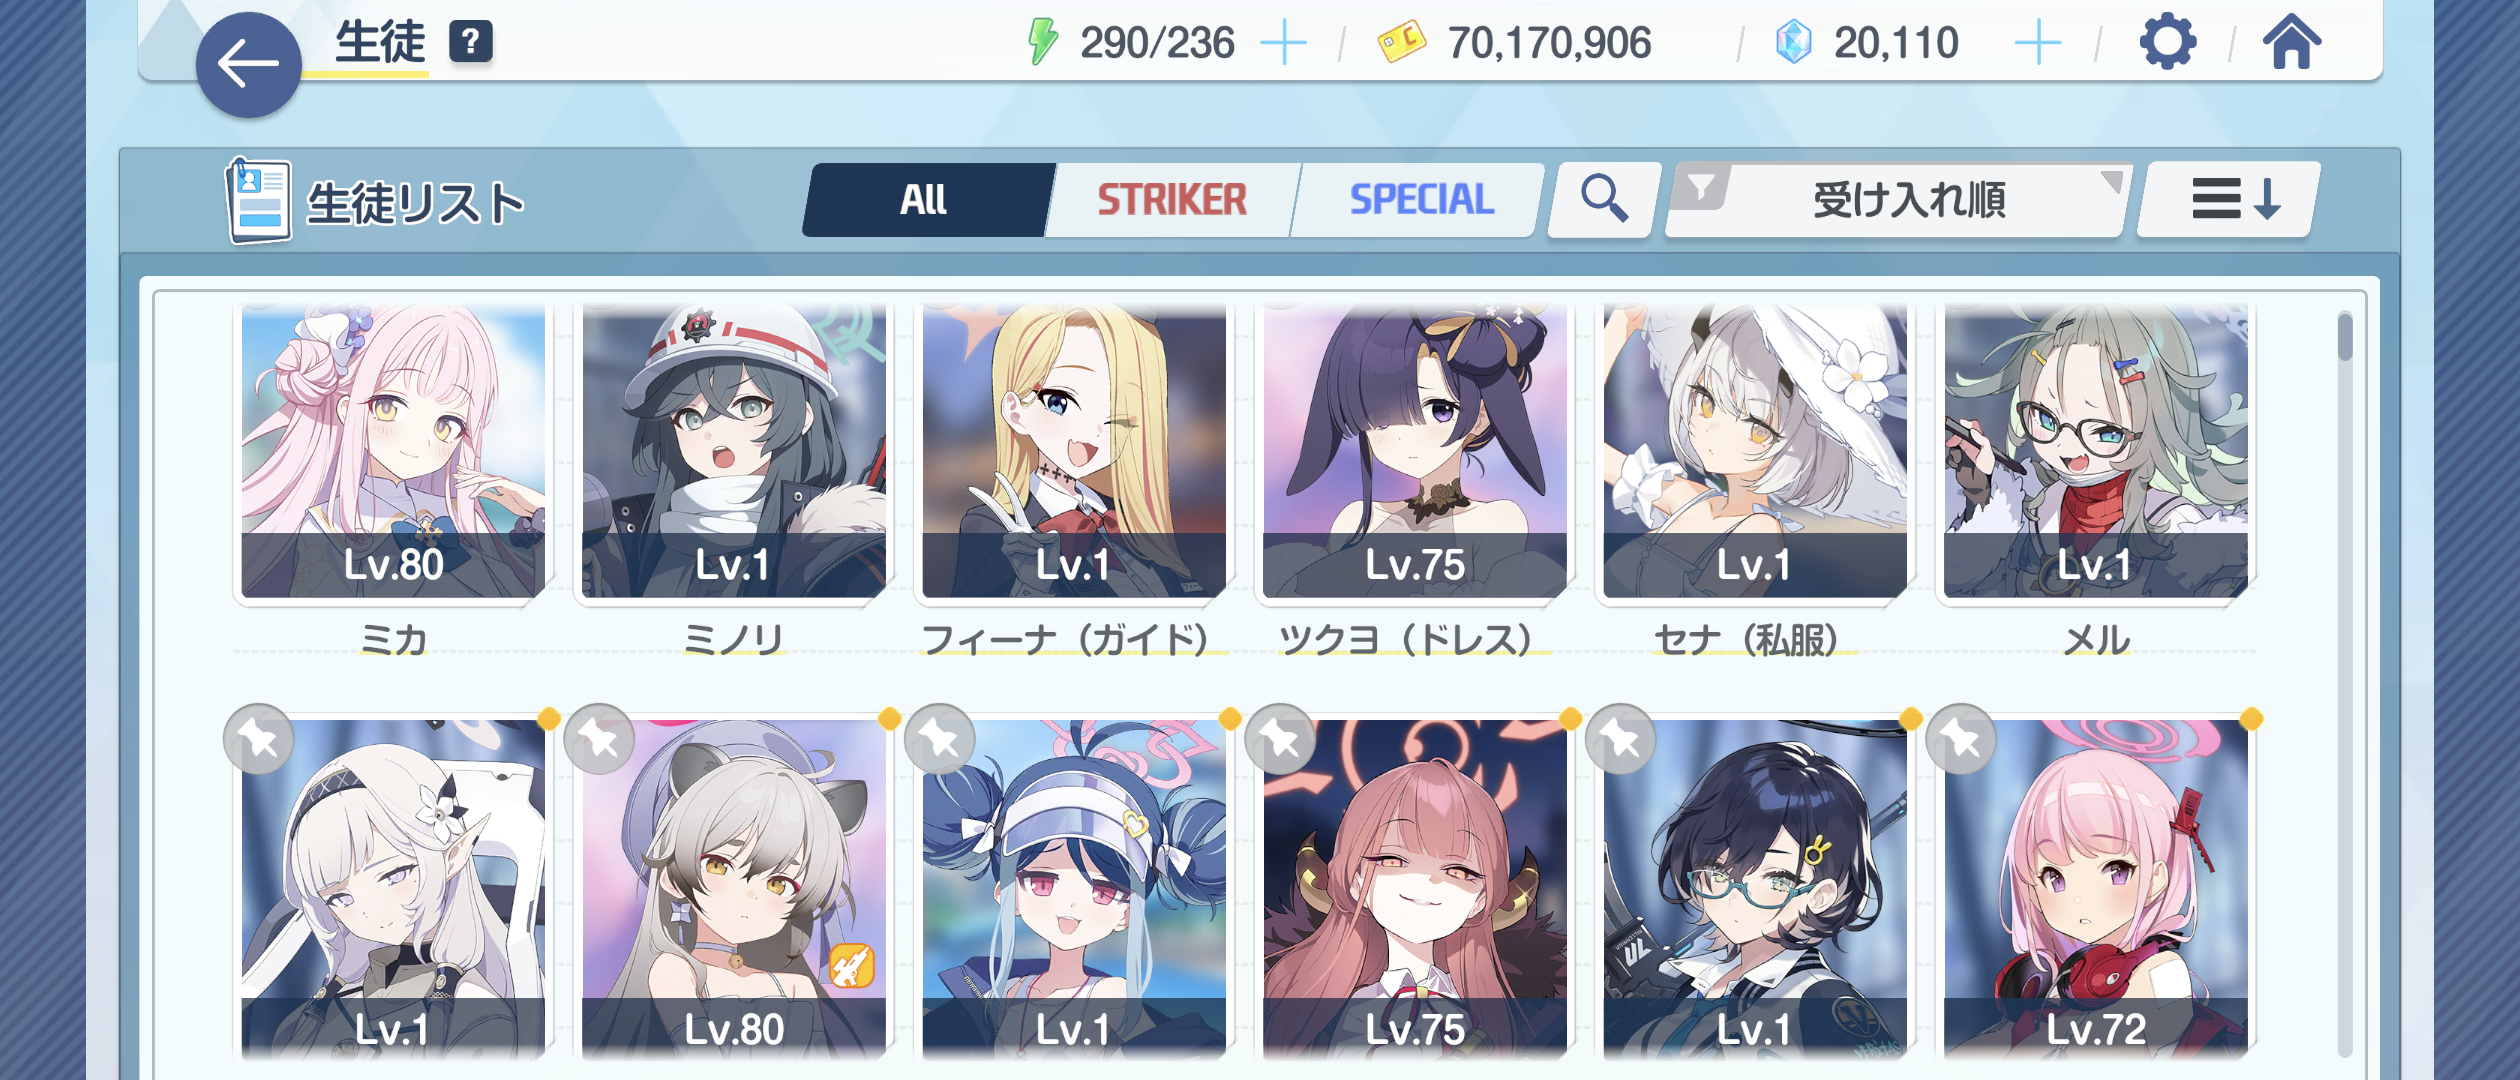
Task: Add energy with the plus beside 290/236
Action: [x=1284, y=43]
